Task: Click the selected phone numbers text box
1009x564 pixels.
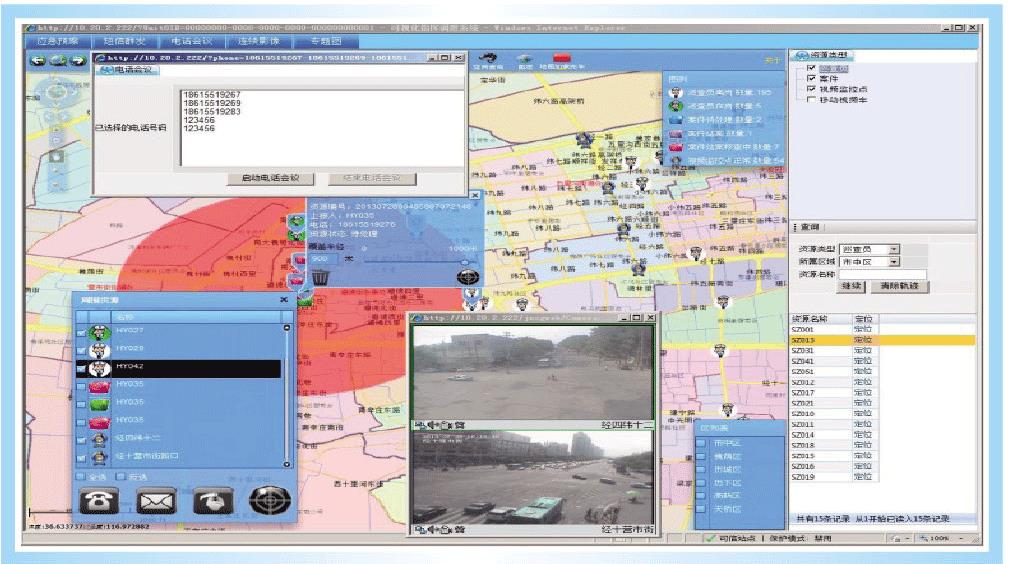Action: coord(322,127)
